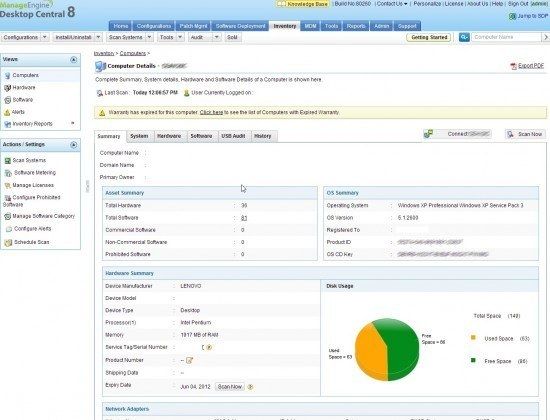Click the Alerts warning icon in Views
This screenshot has height=420, width=550.
tap(7, 112)
